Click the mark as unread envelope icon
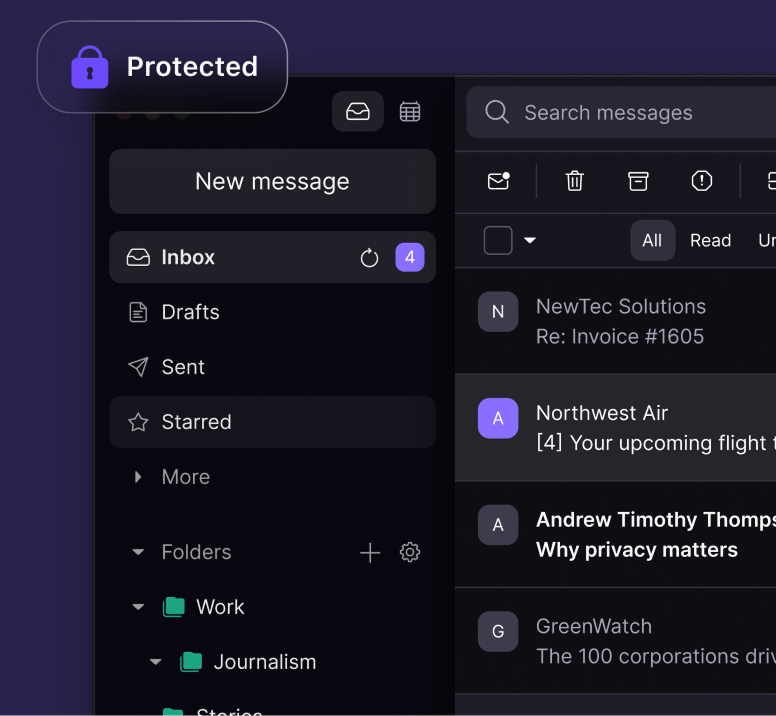Screen dimensions: 776x716 pos(498,181)
